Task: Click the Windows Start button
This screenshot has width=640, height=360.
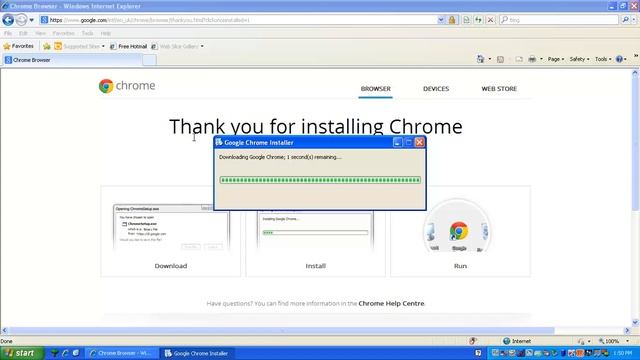Action: coord(21,353)
